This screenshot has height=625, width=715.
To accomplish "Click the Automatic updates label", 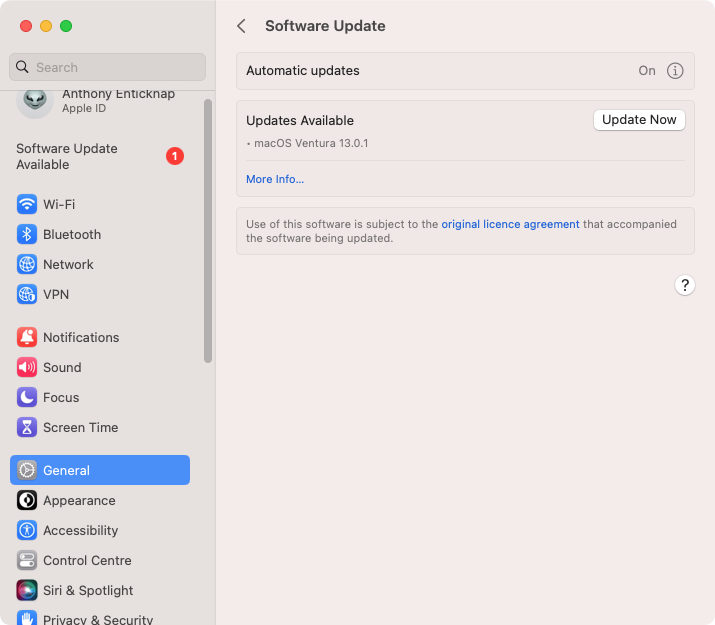I will click(303, 71).
